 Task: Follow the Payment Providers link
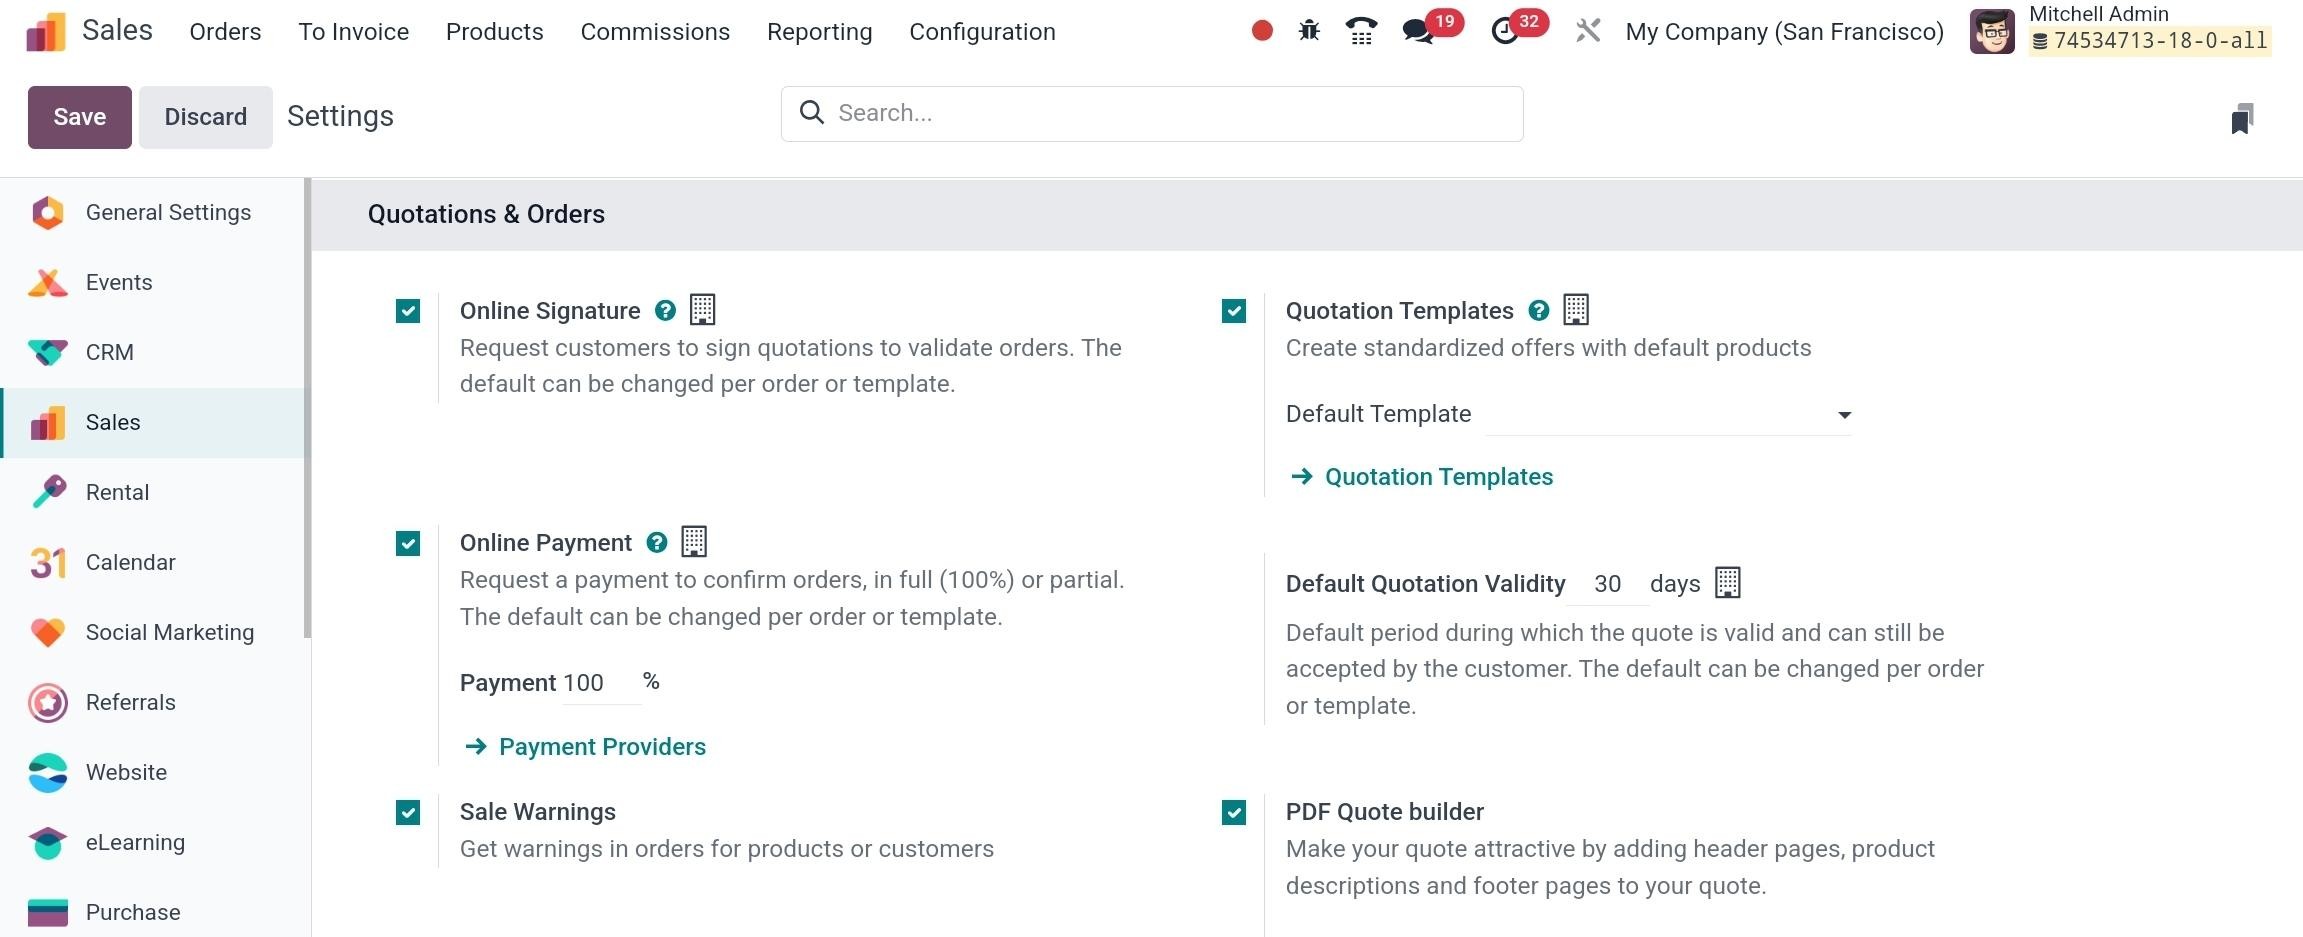(602, 747)
